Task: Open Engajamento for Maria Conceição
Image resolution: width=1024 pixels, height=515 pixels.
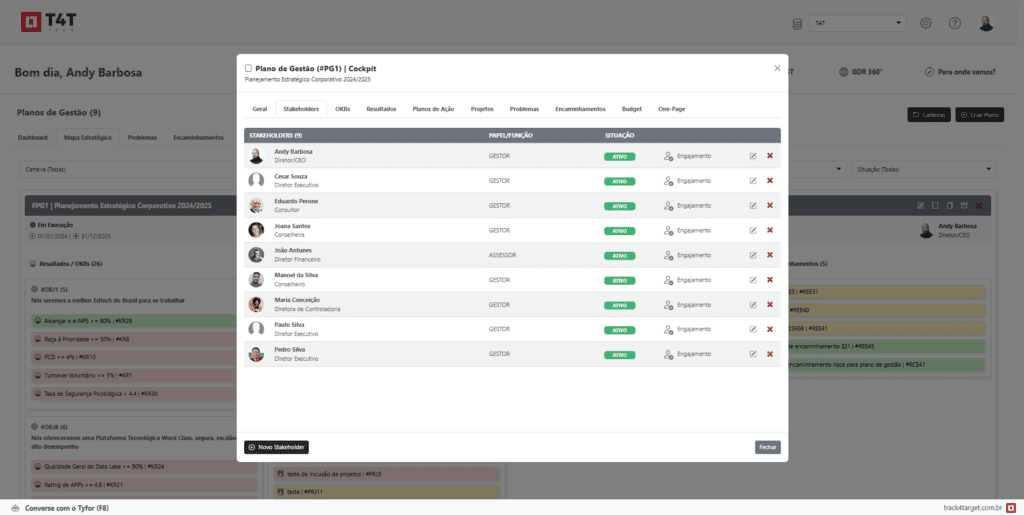Action: (x=669, y=305)
